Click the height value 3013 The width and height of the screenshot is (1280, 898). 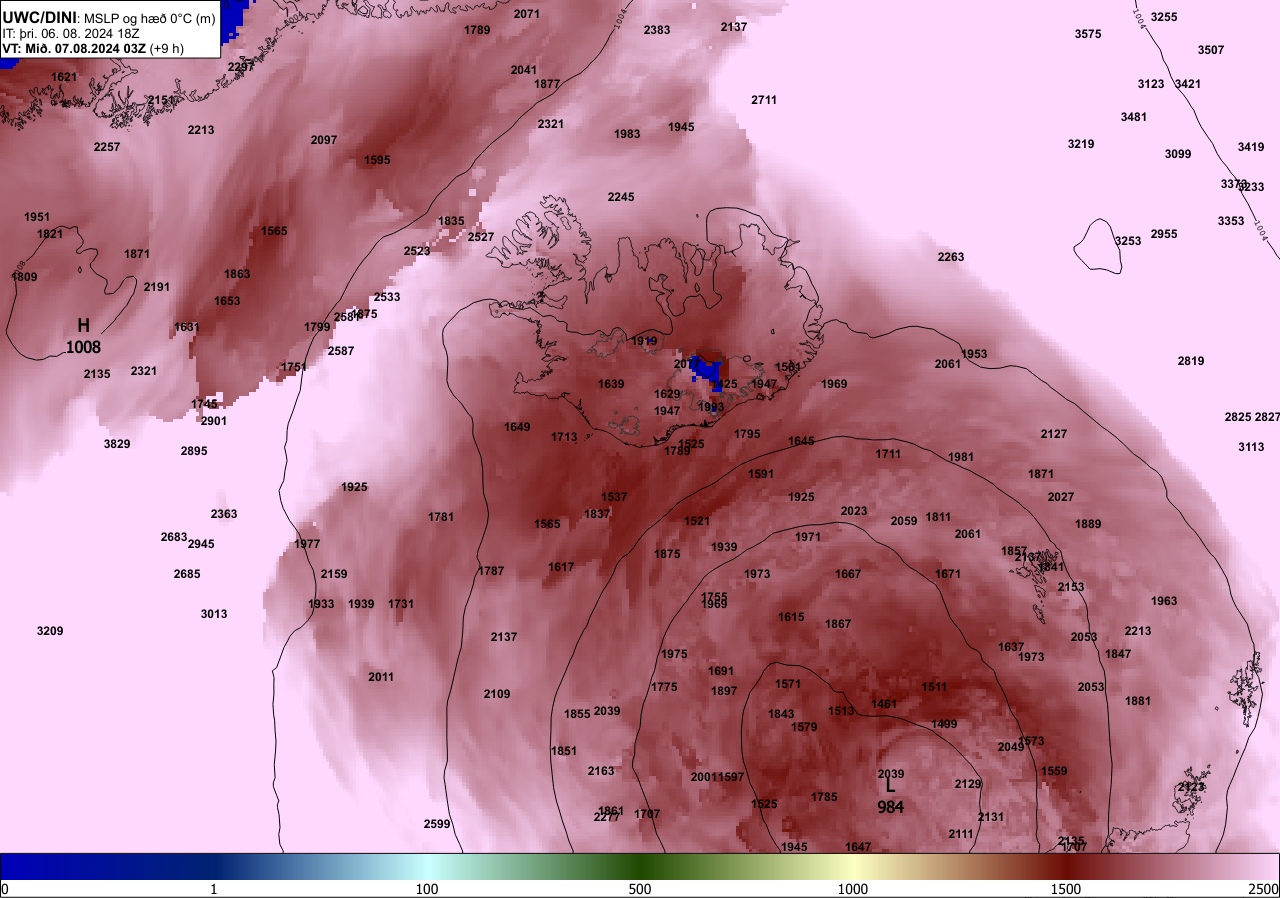(214, 614)
